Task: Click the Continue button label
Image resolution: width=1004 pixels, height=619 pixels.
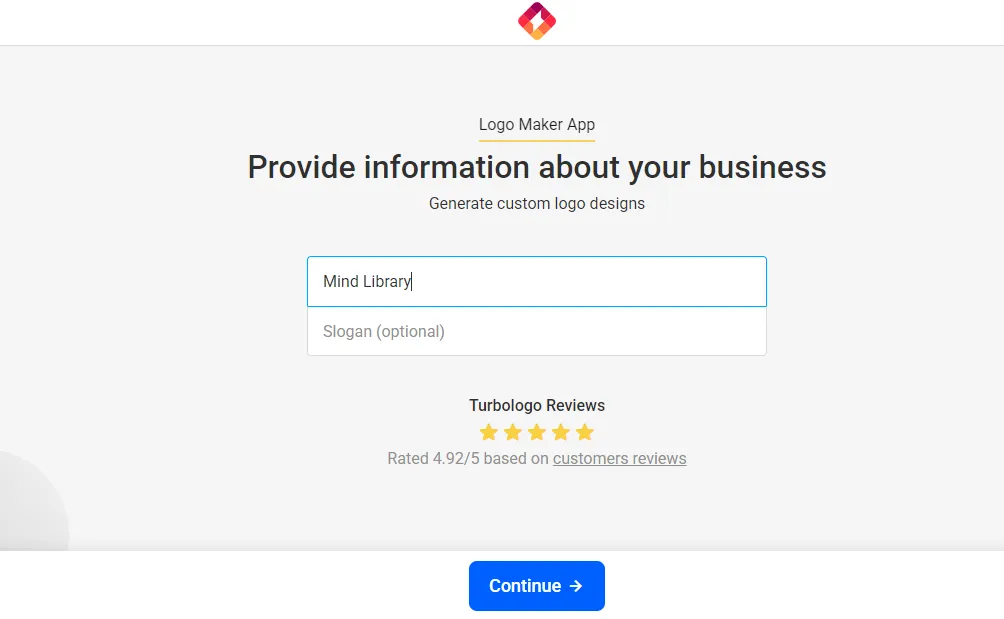Action: [x=525, y=586]
